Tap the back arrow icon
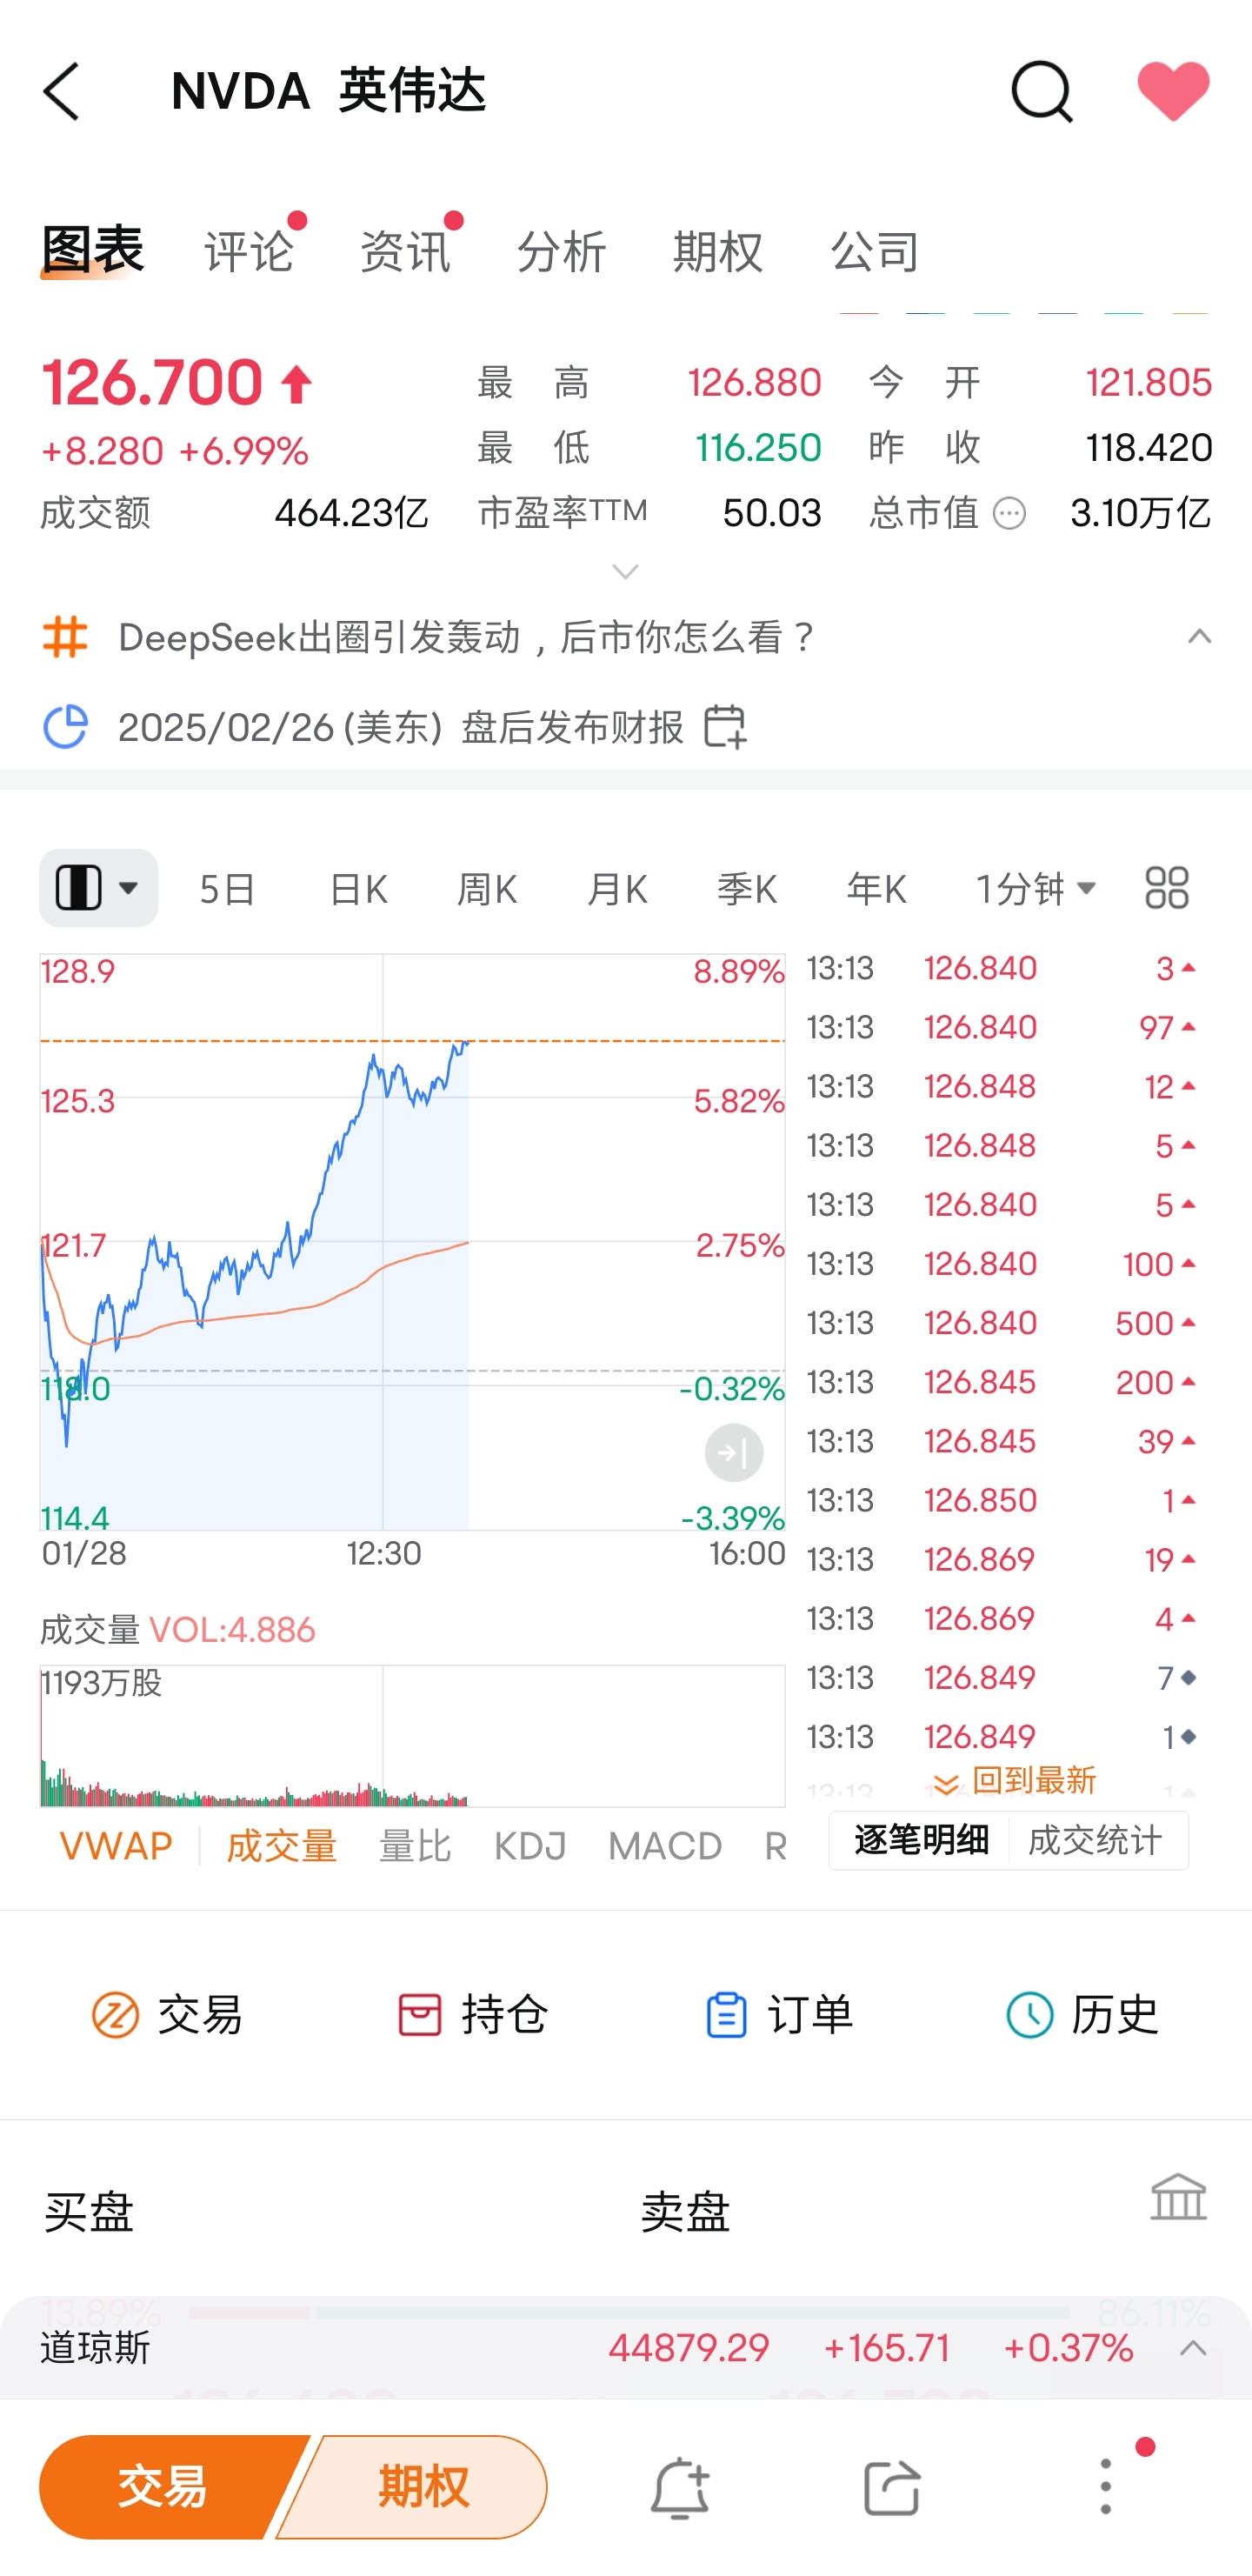 pos(62,91)
